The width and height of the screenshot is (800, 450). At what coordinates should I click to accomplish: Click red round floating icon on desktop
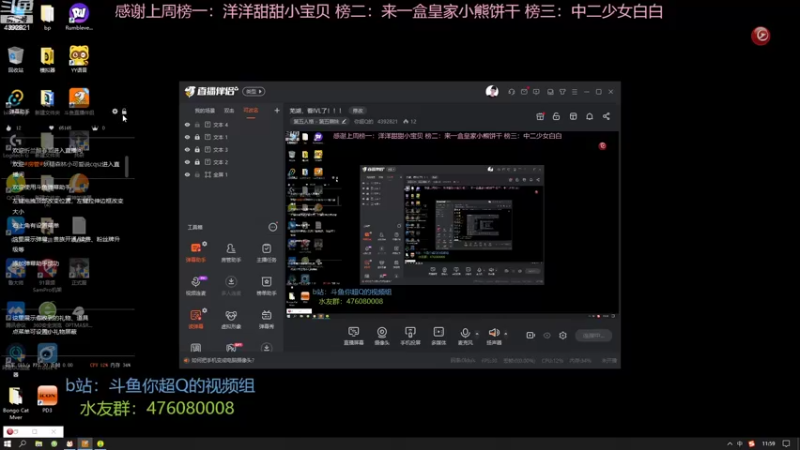[x=760, y=35]
